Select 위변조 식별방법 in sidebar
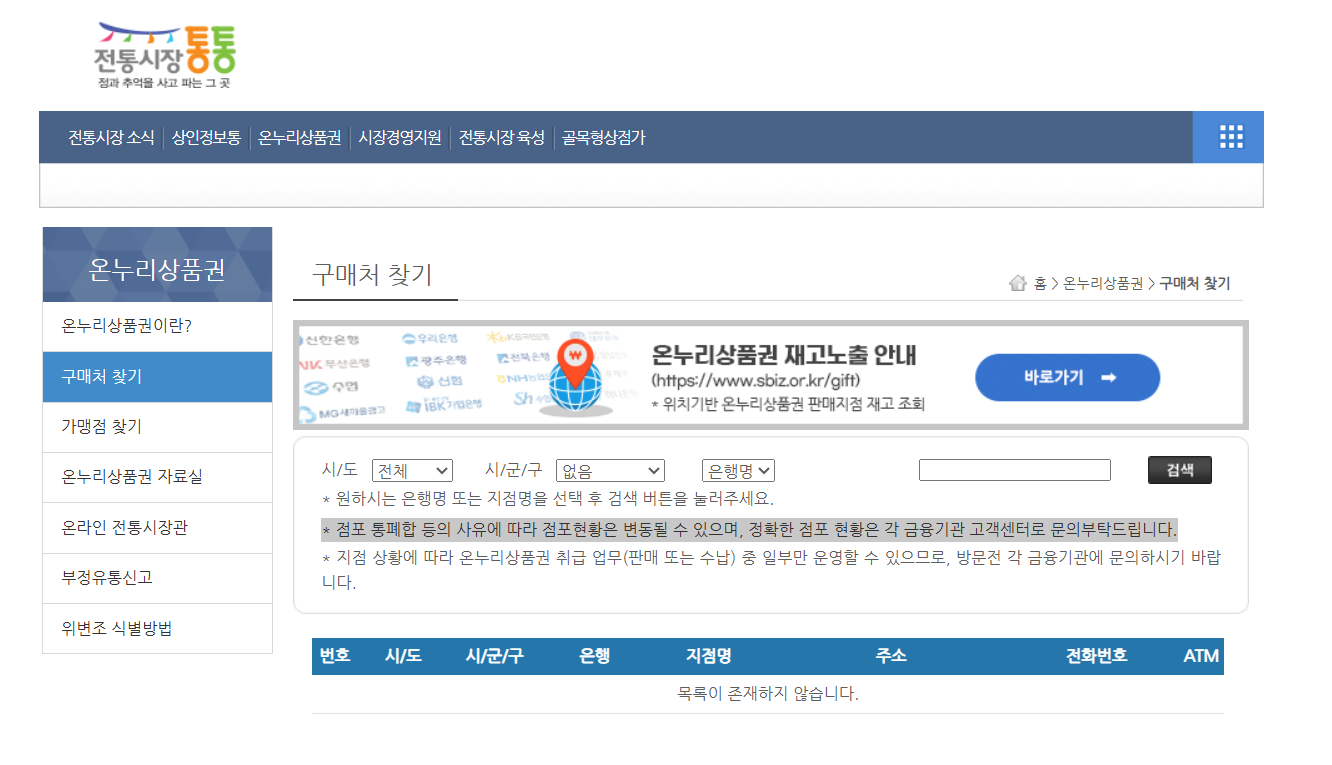This screenshot has width=1332, height=765. click(x=157, y=629)
